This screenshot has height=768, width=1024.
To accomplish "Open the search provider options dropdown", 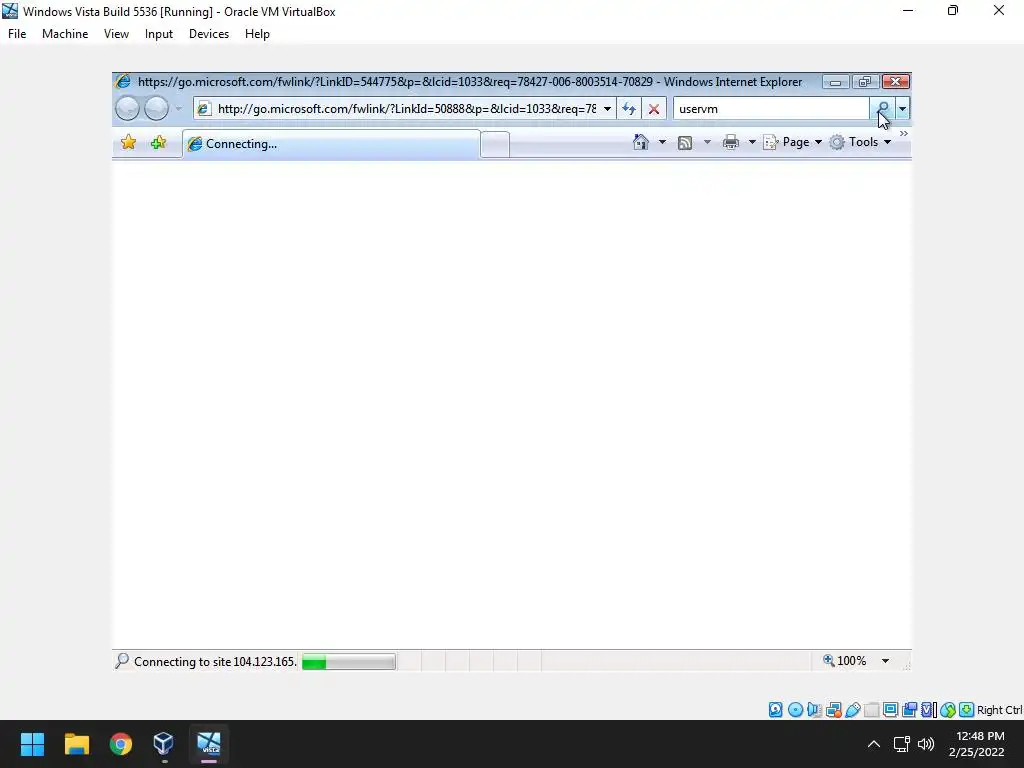I will coord(903,108).
